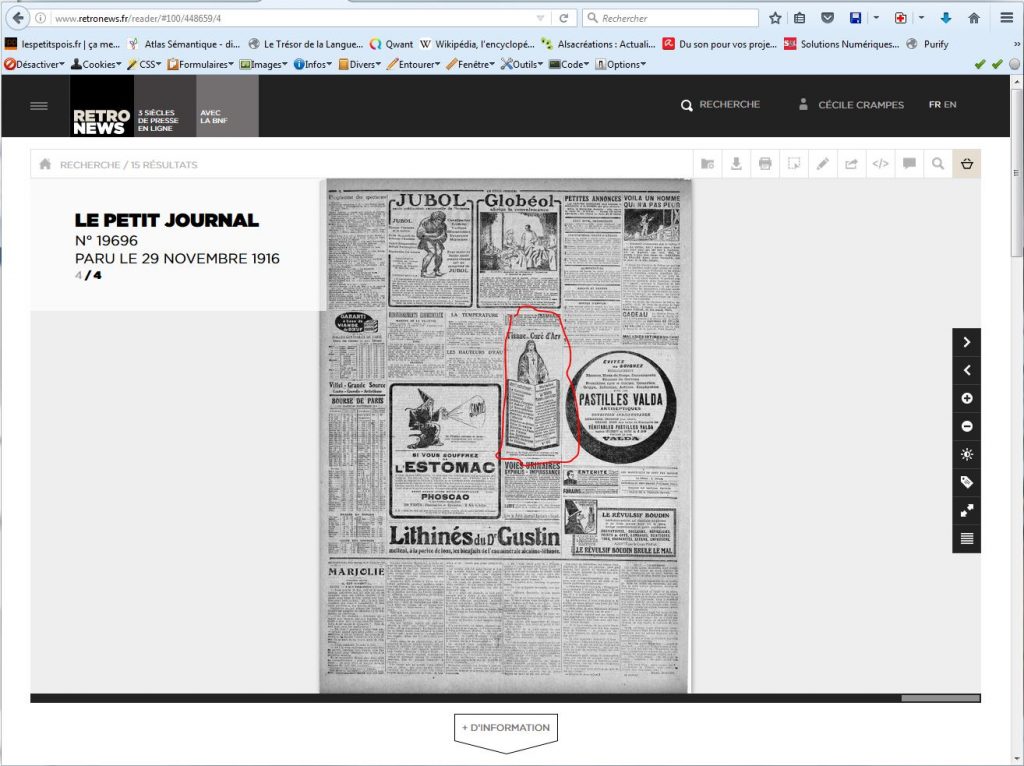Click the horizontal scrollbar under the viewer
This screenshot has width=1024, height=766.
pos(940,698)
